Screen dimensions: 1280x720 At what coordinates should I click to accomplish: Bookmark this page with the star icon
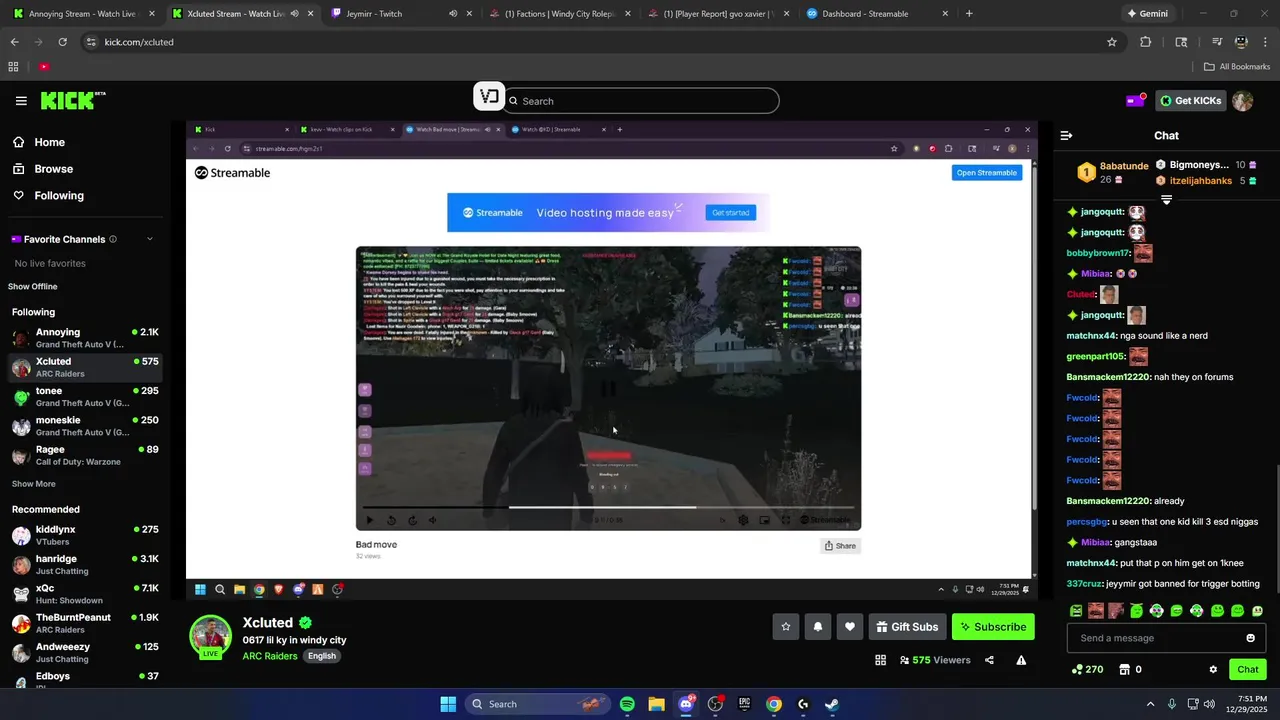[1111, 42]
